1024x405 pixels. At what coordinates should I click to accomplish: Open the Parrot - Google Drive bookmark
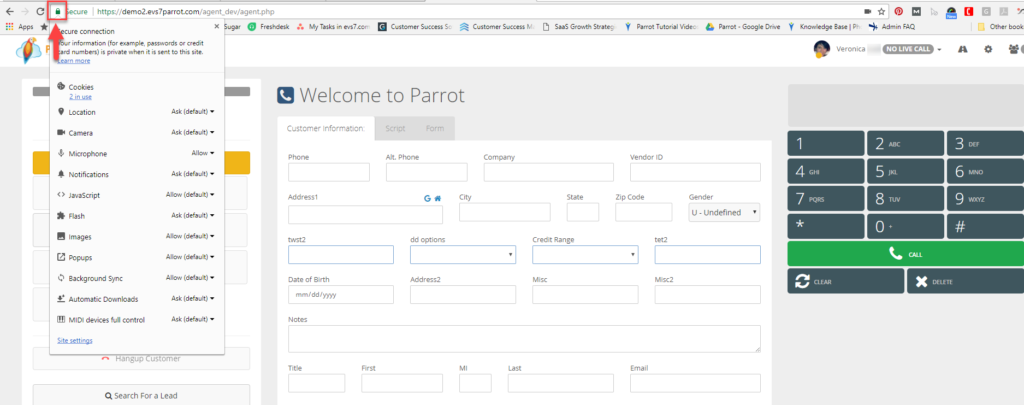pyautogui.click(x=743, y=27)
